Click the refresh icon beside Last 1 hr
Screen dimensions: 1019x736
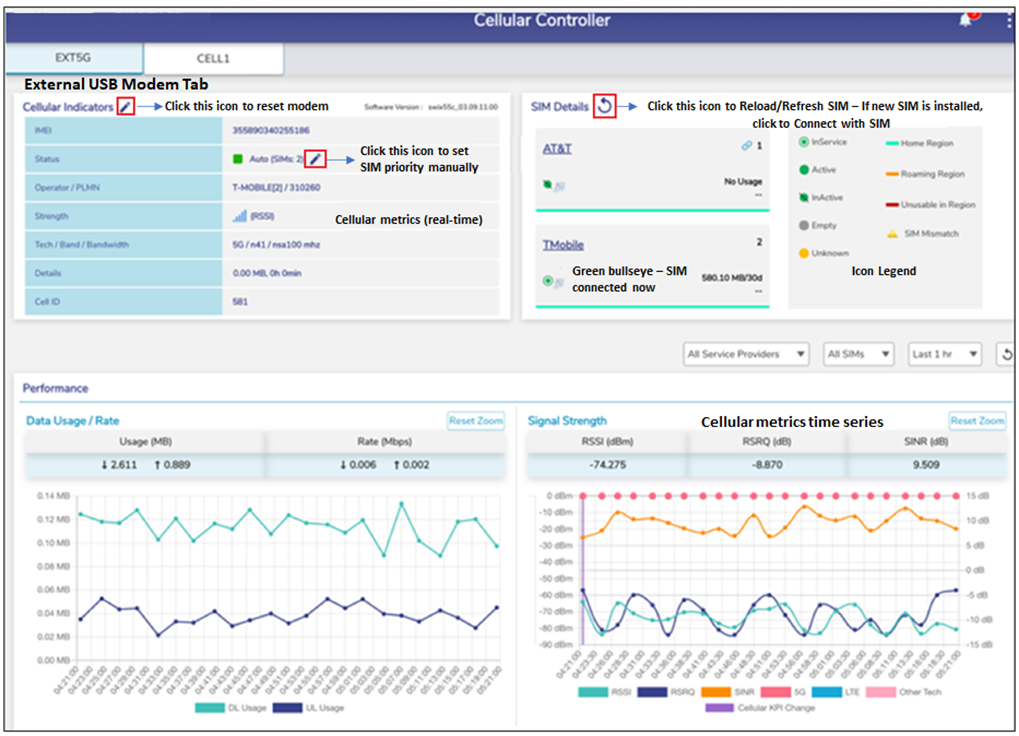pyautogui.click(x=1006, y=354)
